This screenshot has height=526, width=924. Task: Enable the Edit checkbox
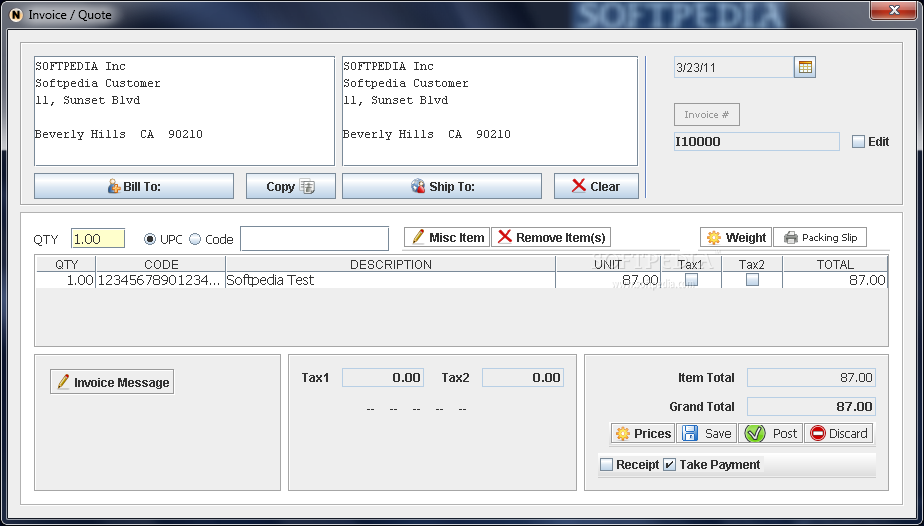coord(858,141)
